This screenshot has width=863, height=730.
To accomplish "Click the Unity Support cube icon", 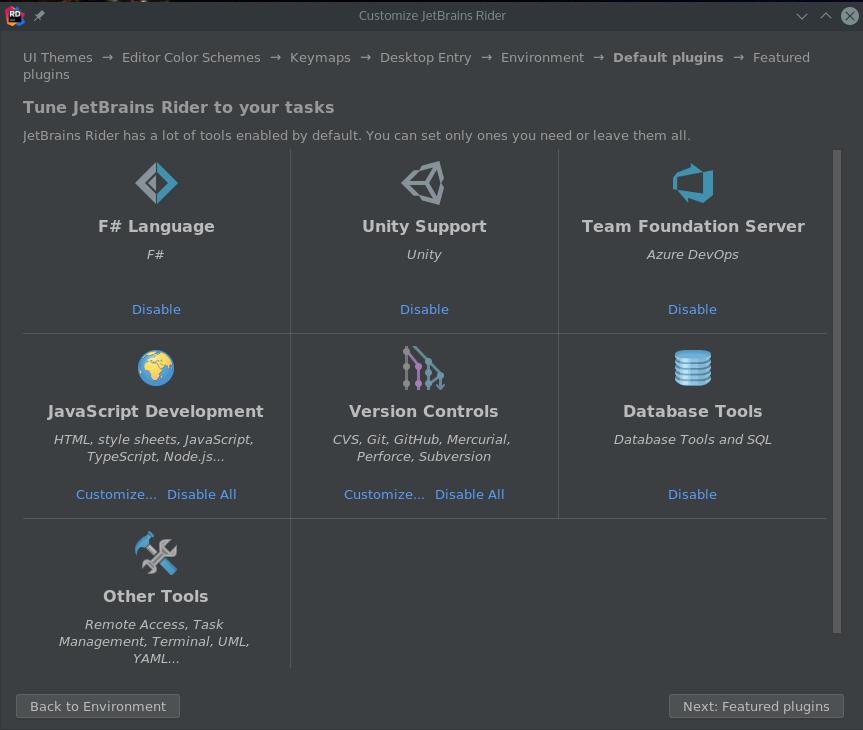I will click(423, 183).
